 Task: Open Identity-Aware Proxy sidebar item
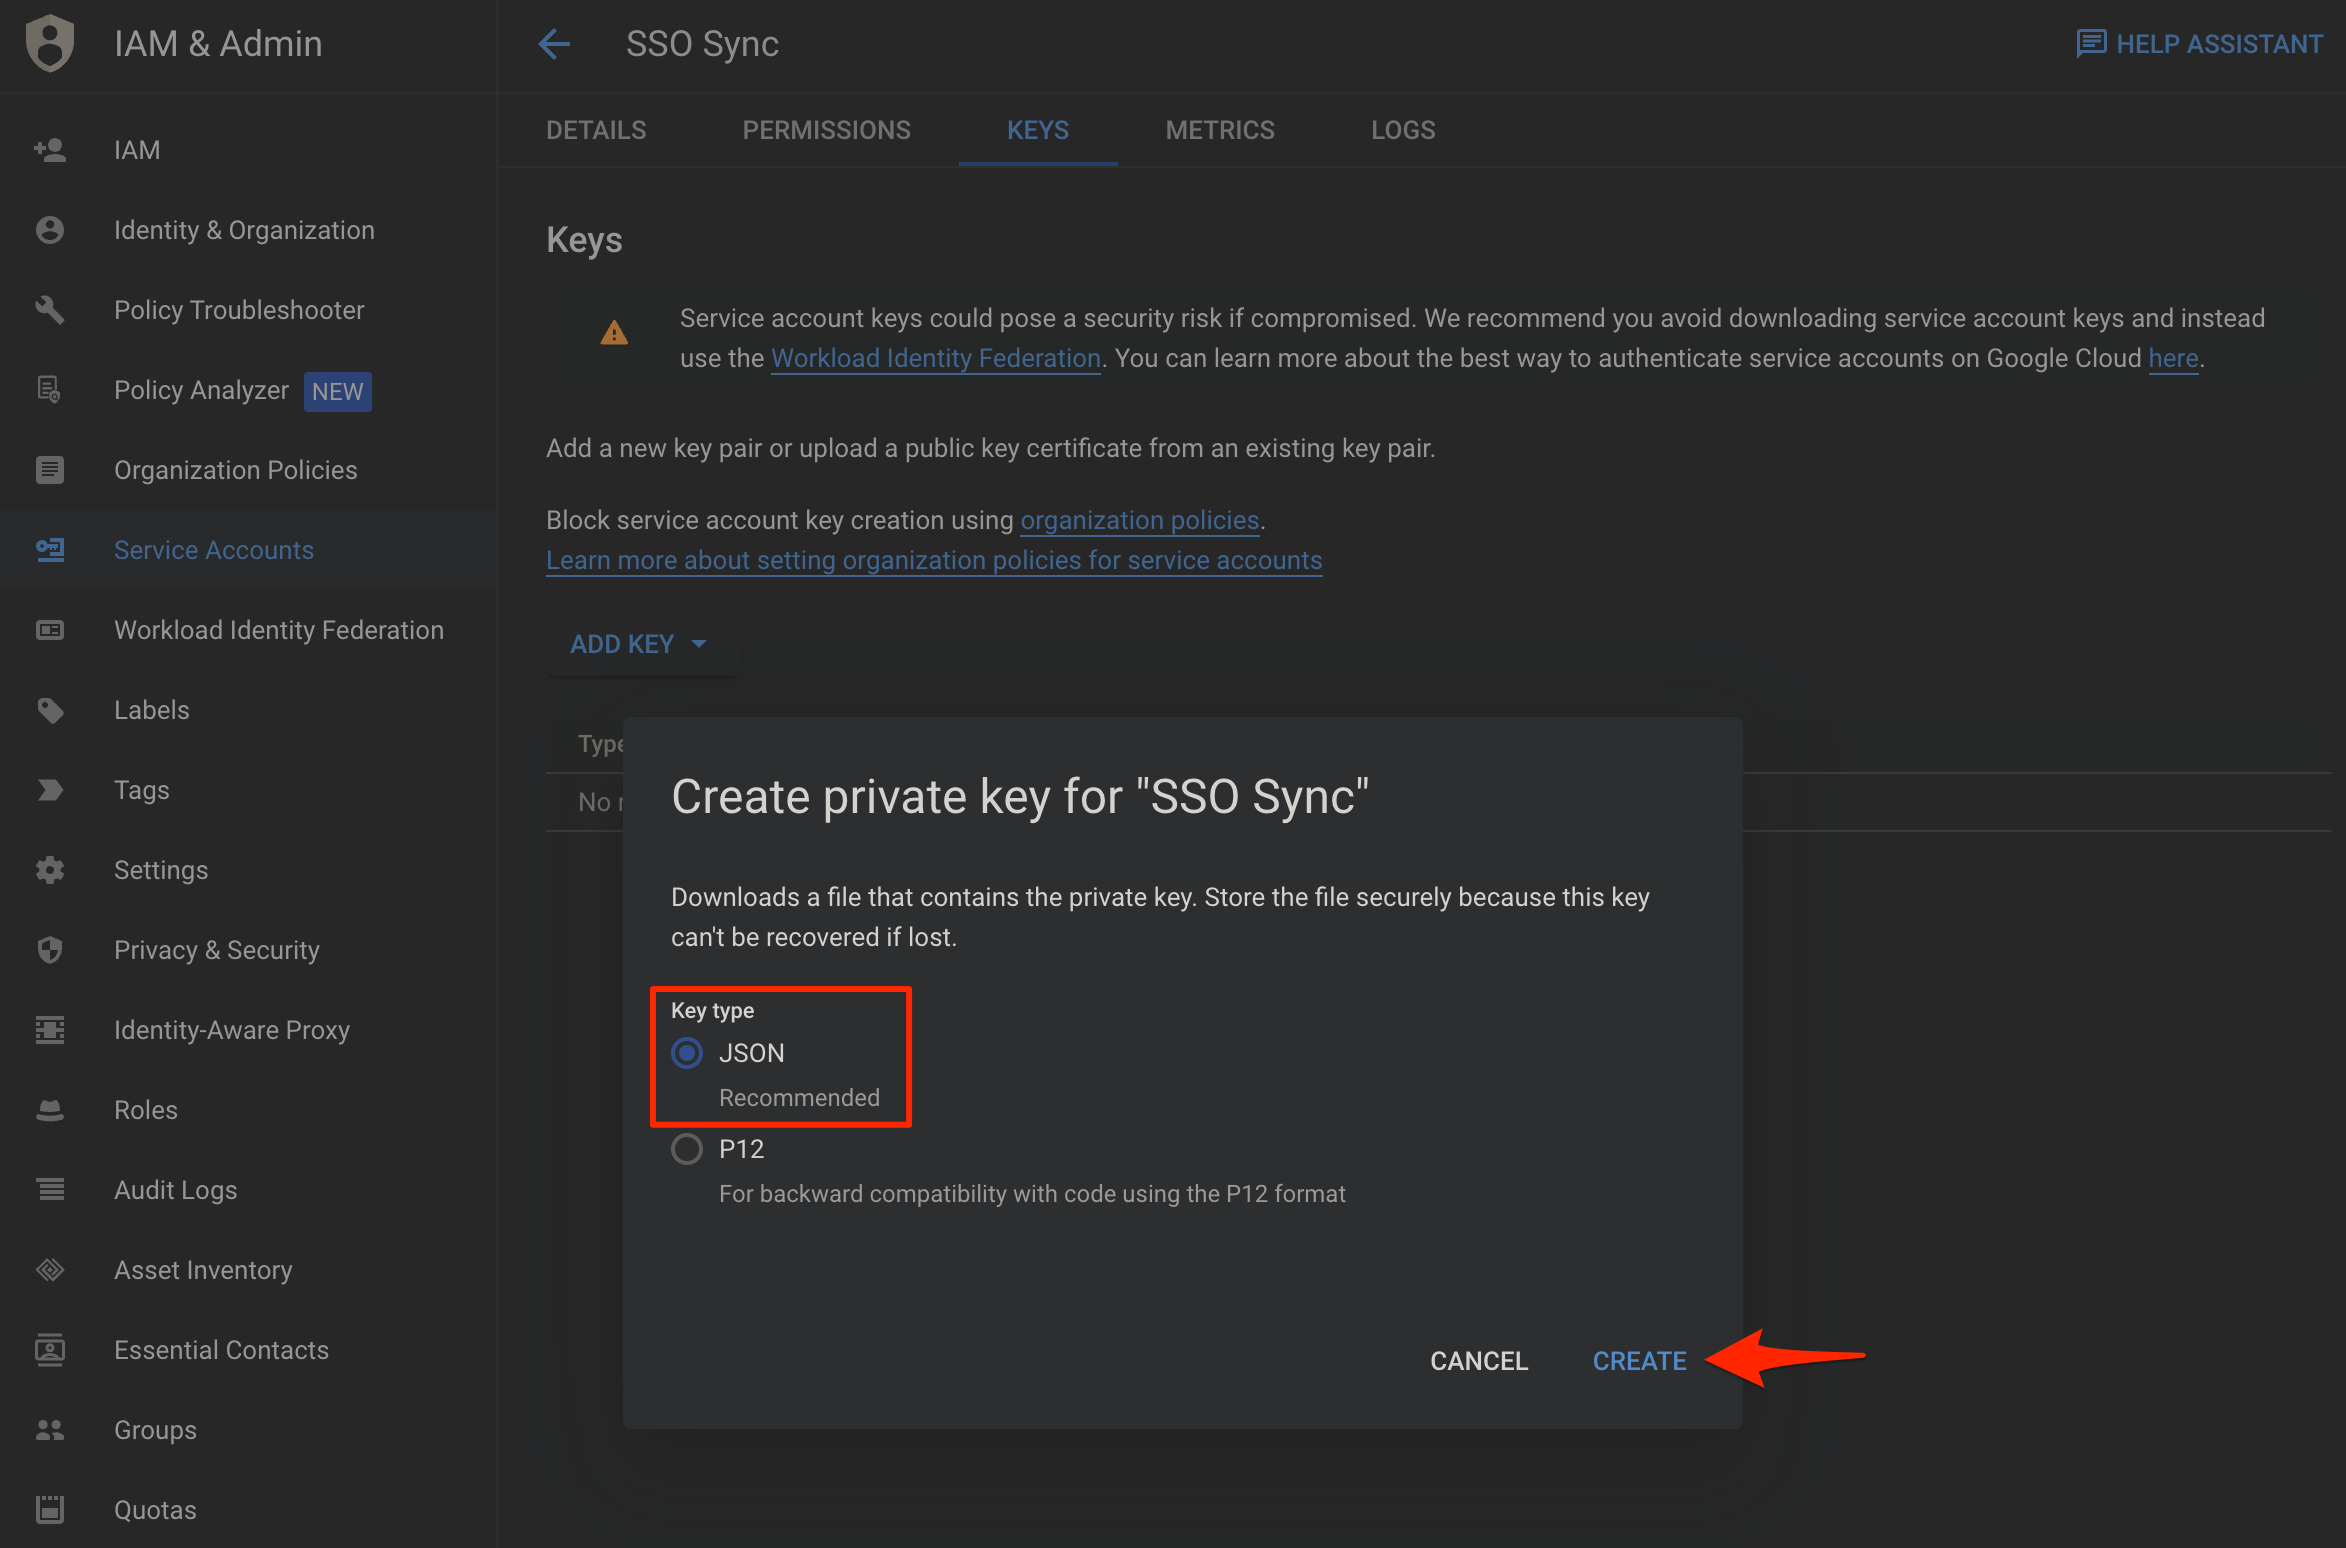248,1030
